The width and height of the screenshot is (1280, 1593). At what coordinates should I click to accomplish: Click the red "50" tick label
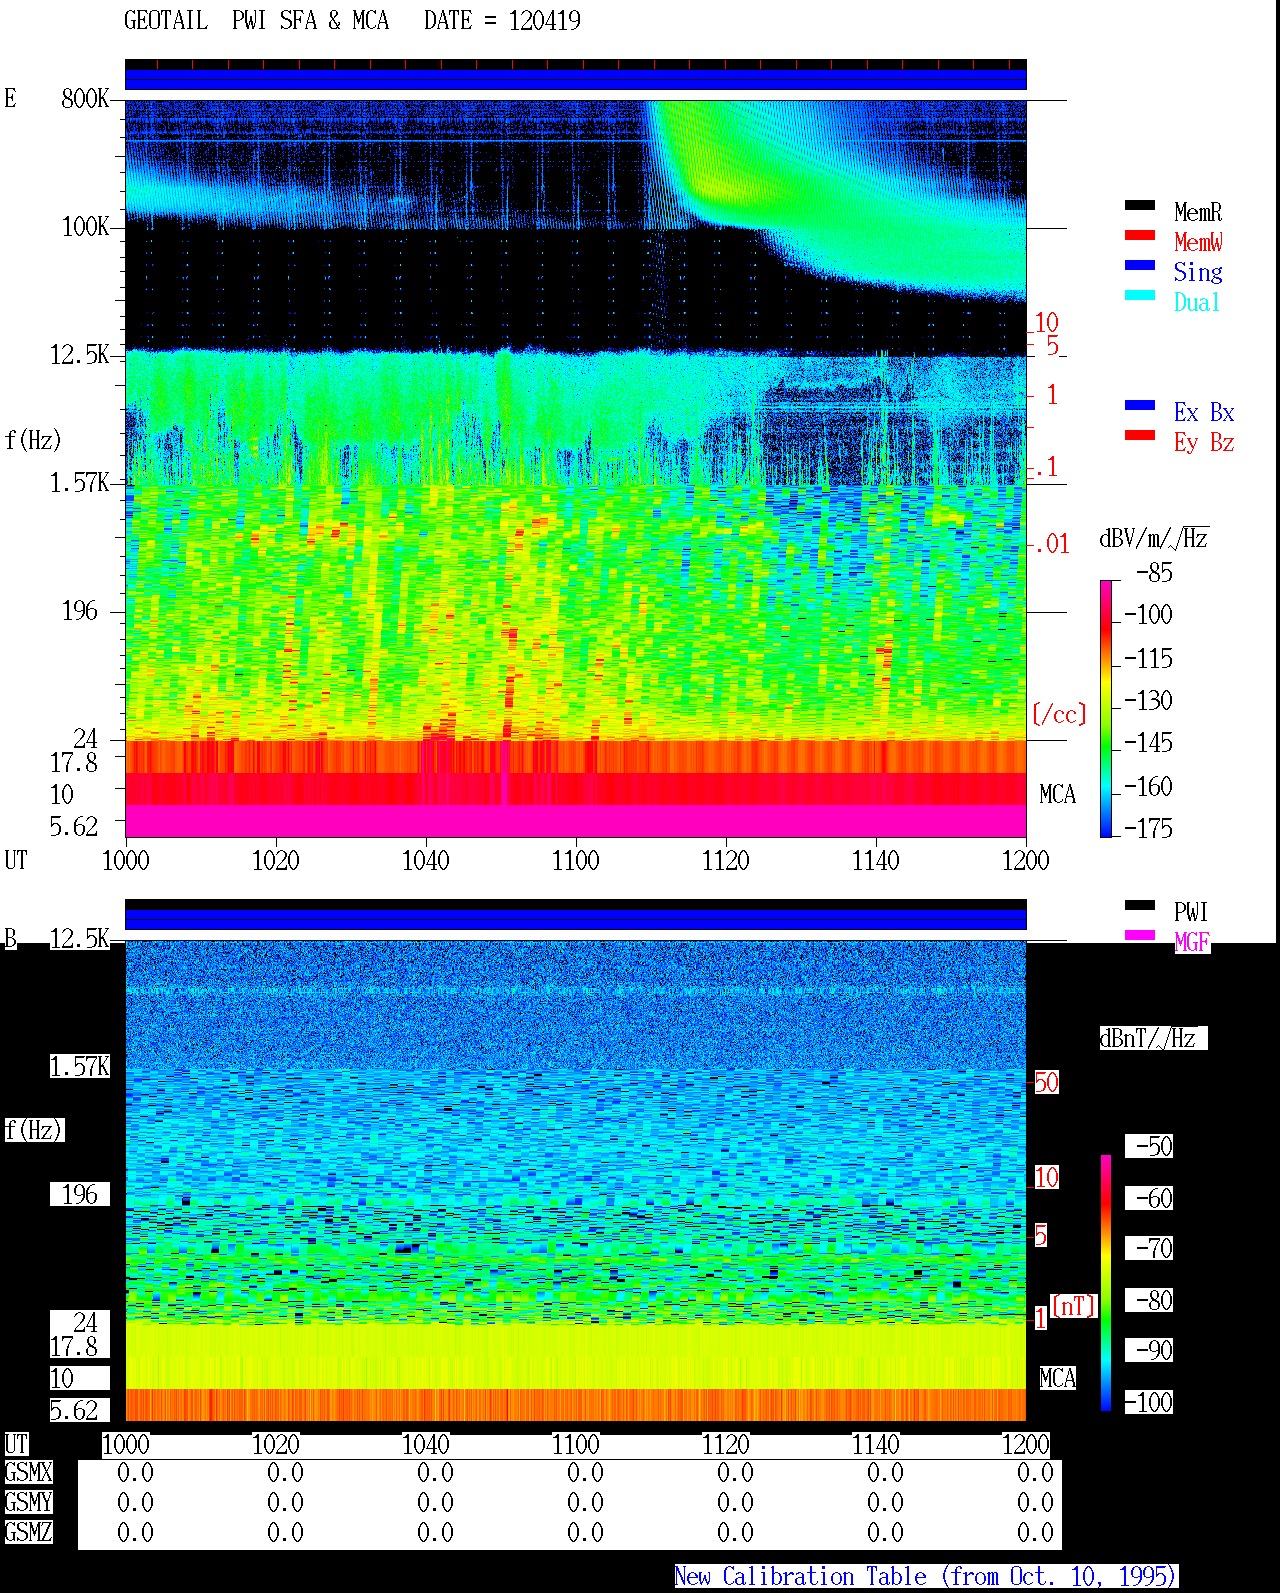[1046, 1082]
